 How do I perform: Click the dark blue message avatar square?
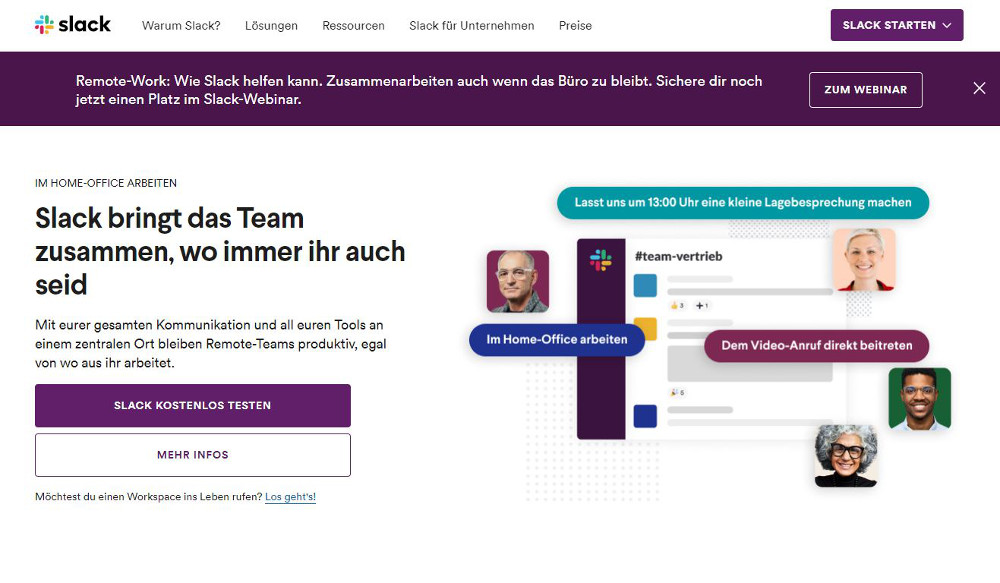645,416
